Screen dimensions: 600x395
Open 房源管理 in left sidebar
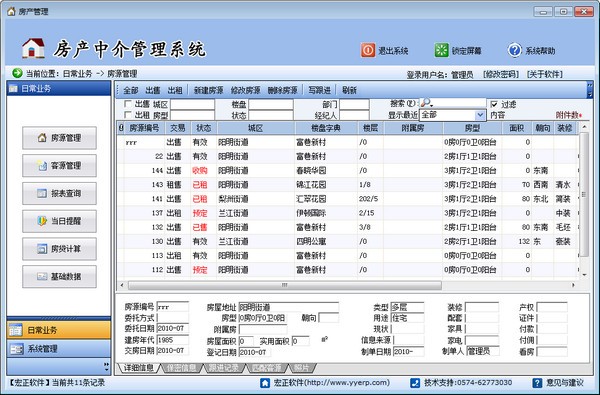[x=59, y=138]
